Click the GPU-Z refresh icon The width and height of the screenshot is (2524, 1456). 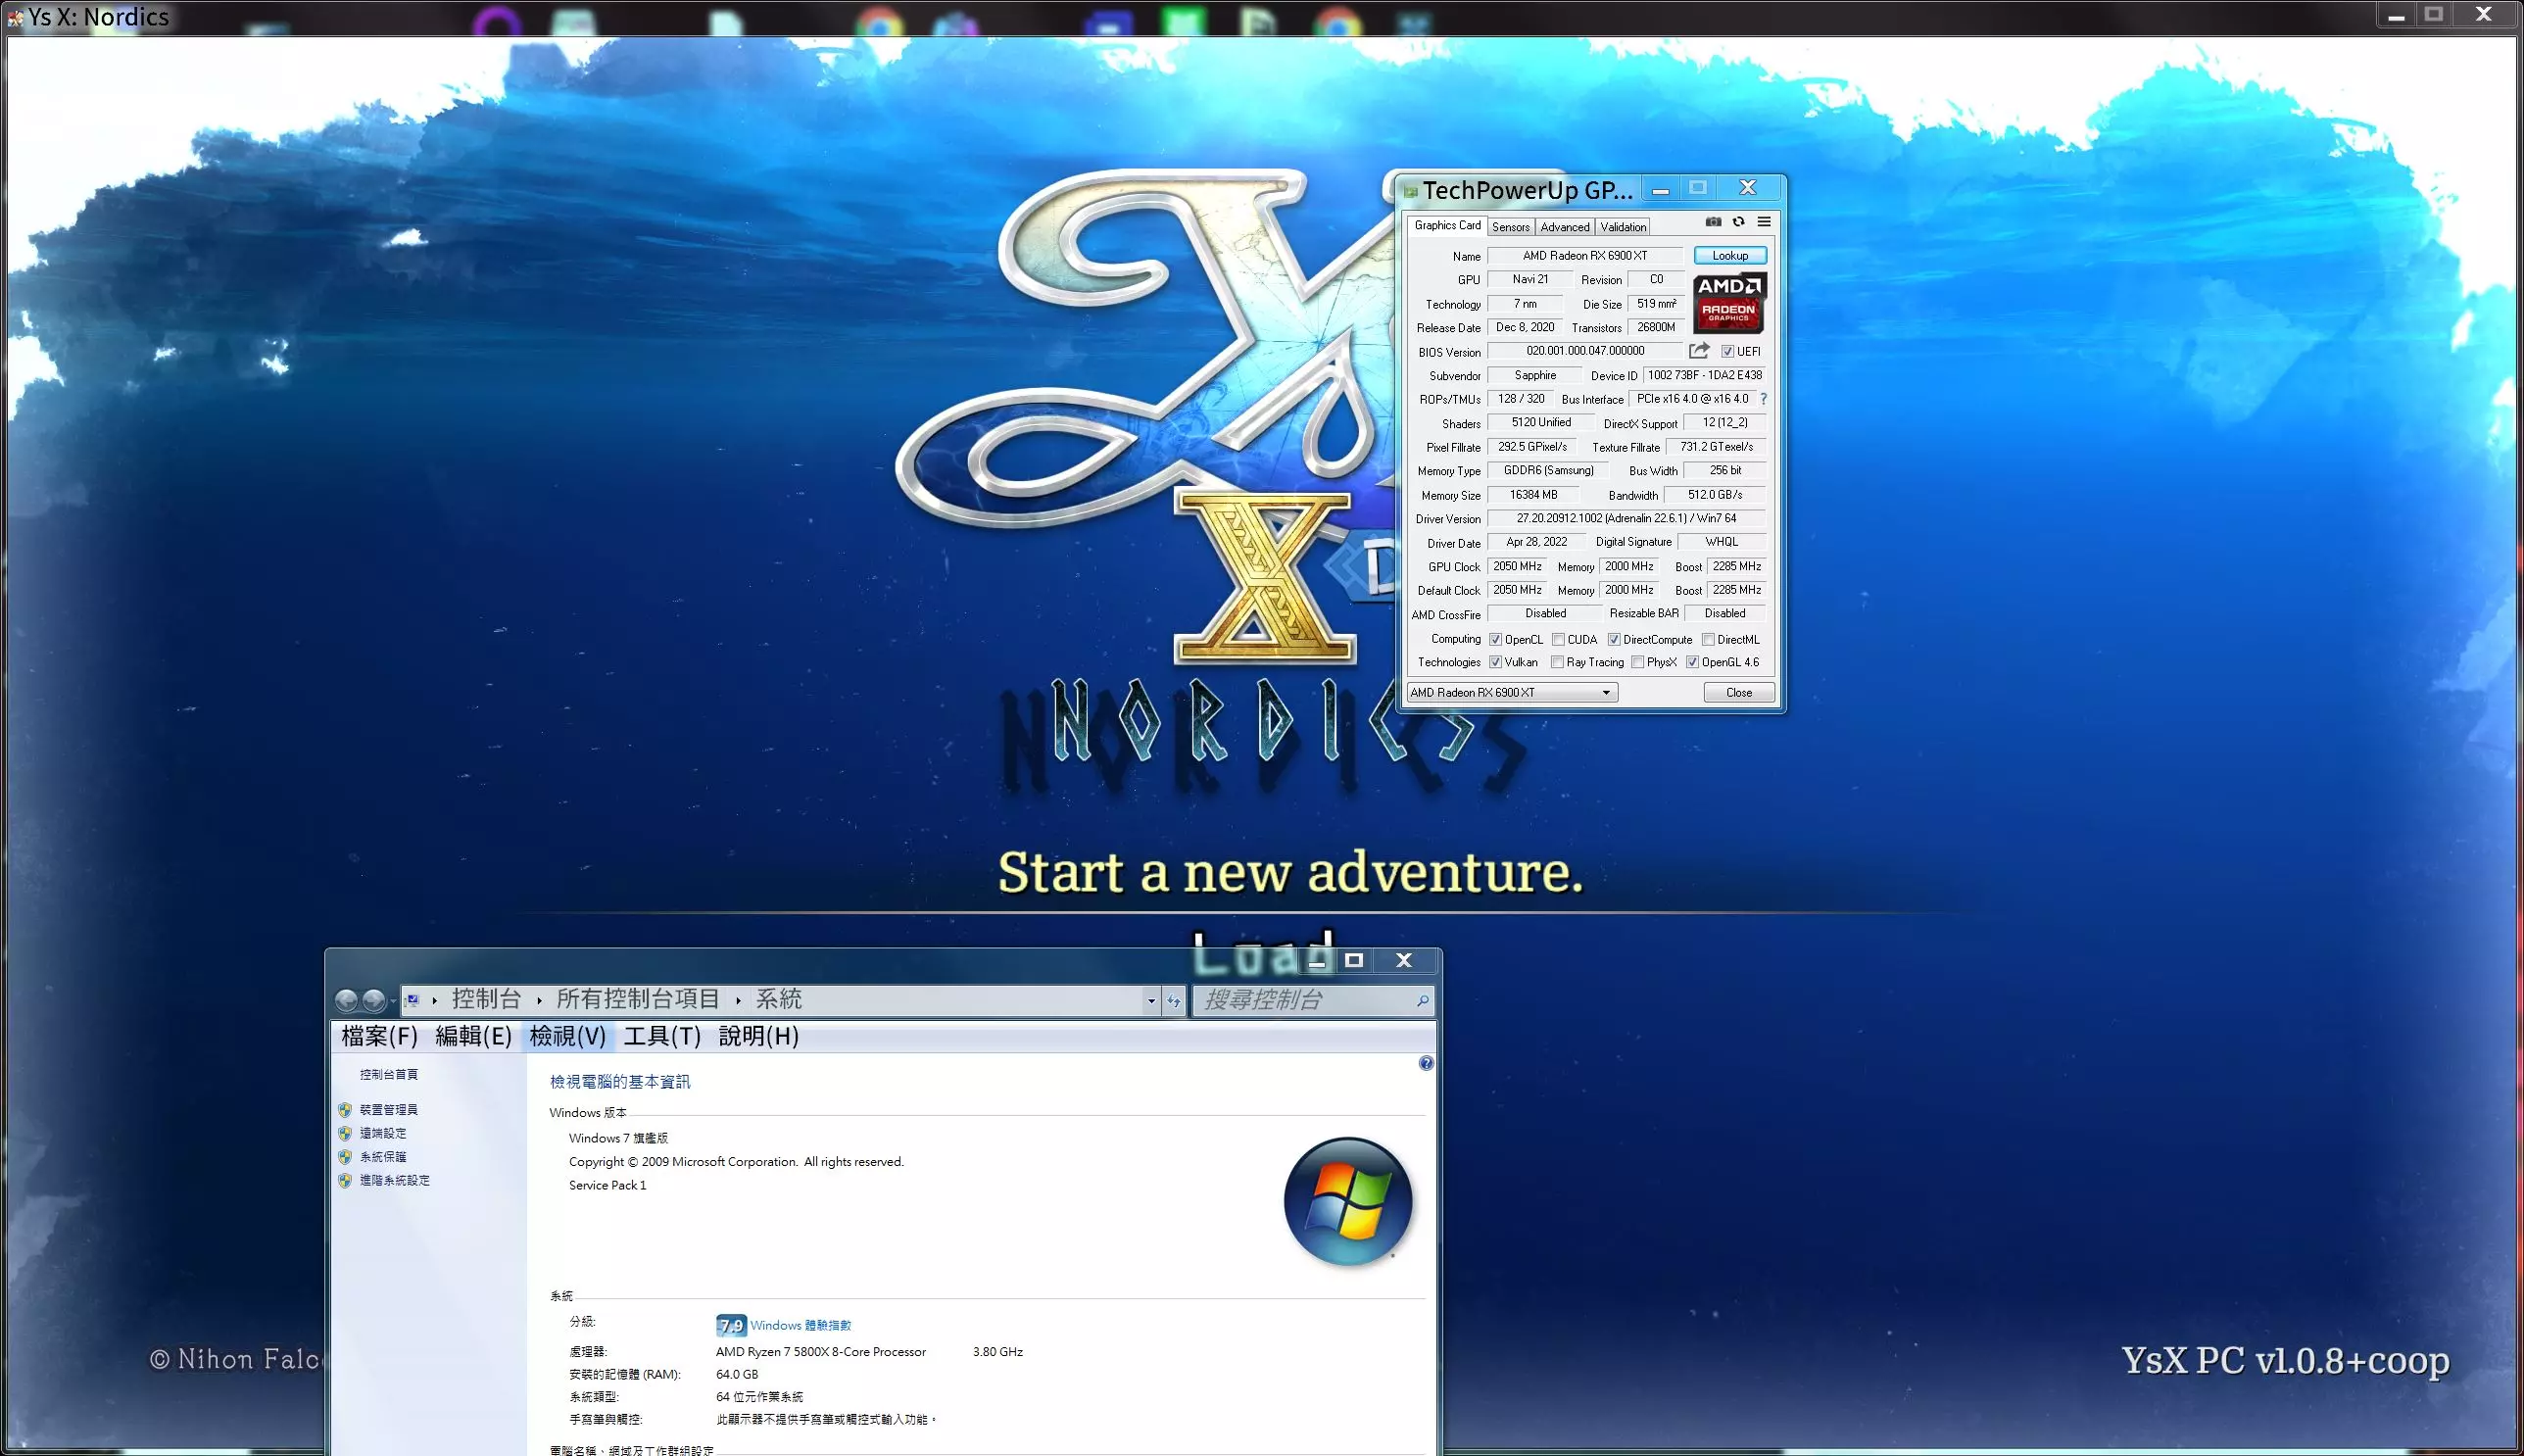(1738, 222)
